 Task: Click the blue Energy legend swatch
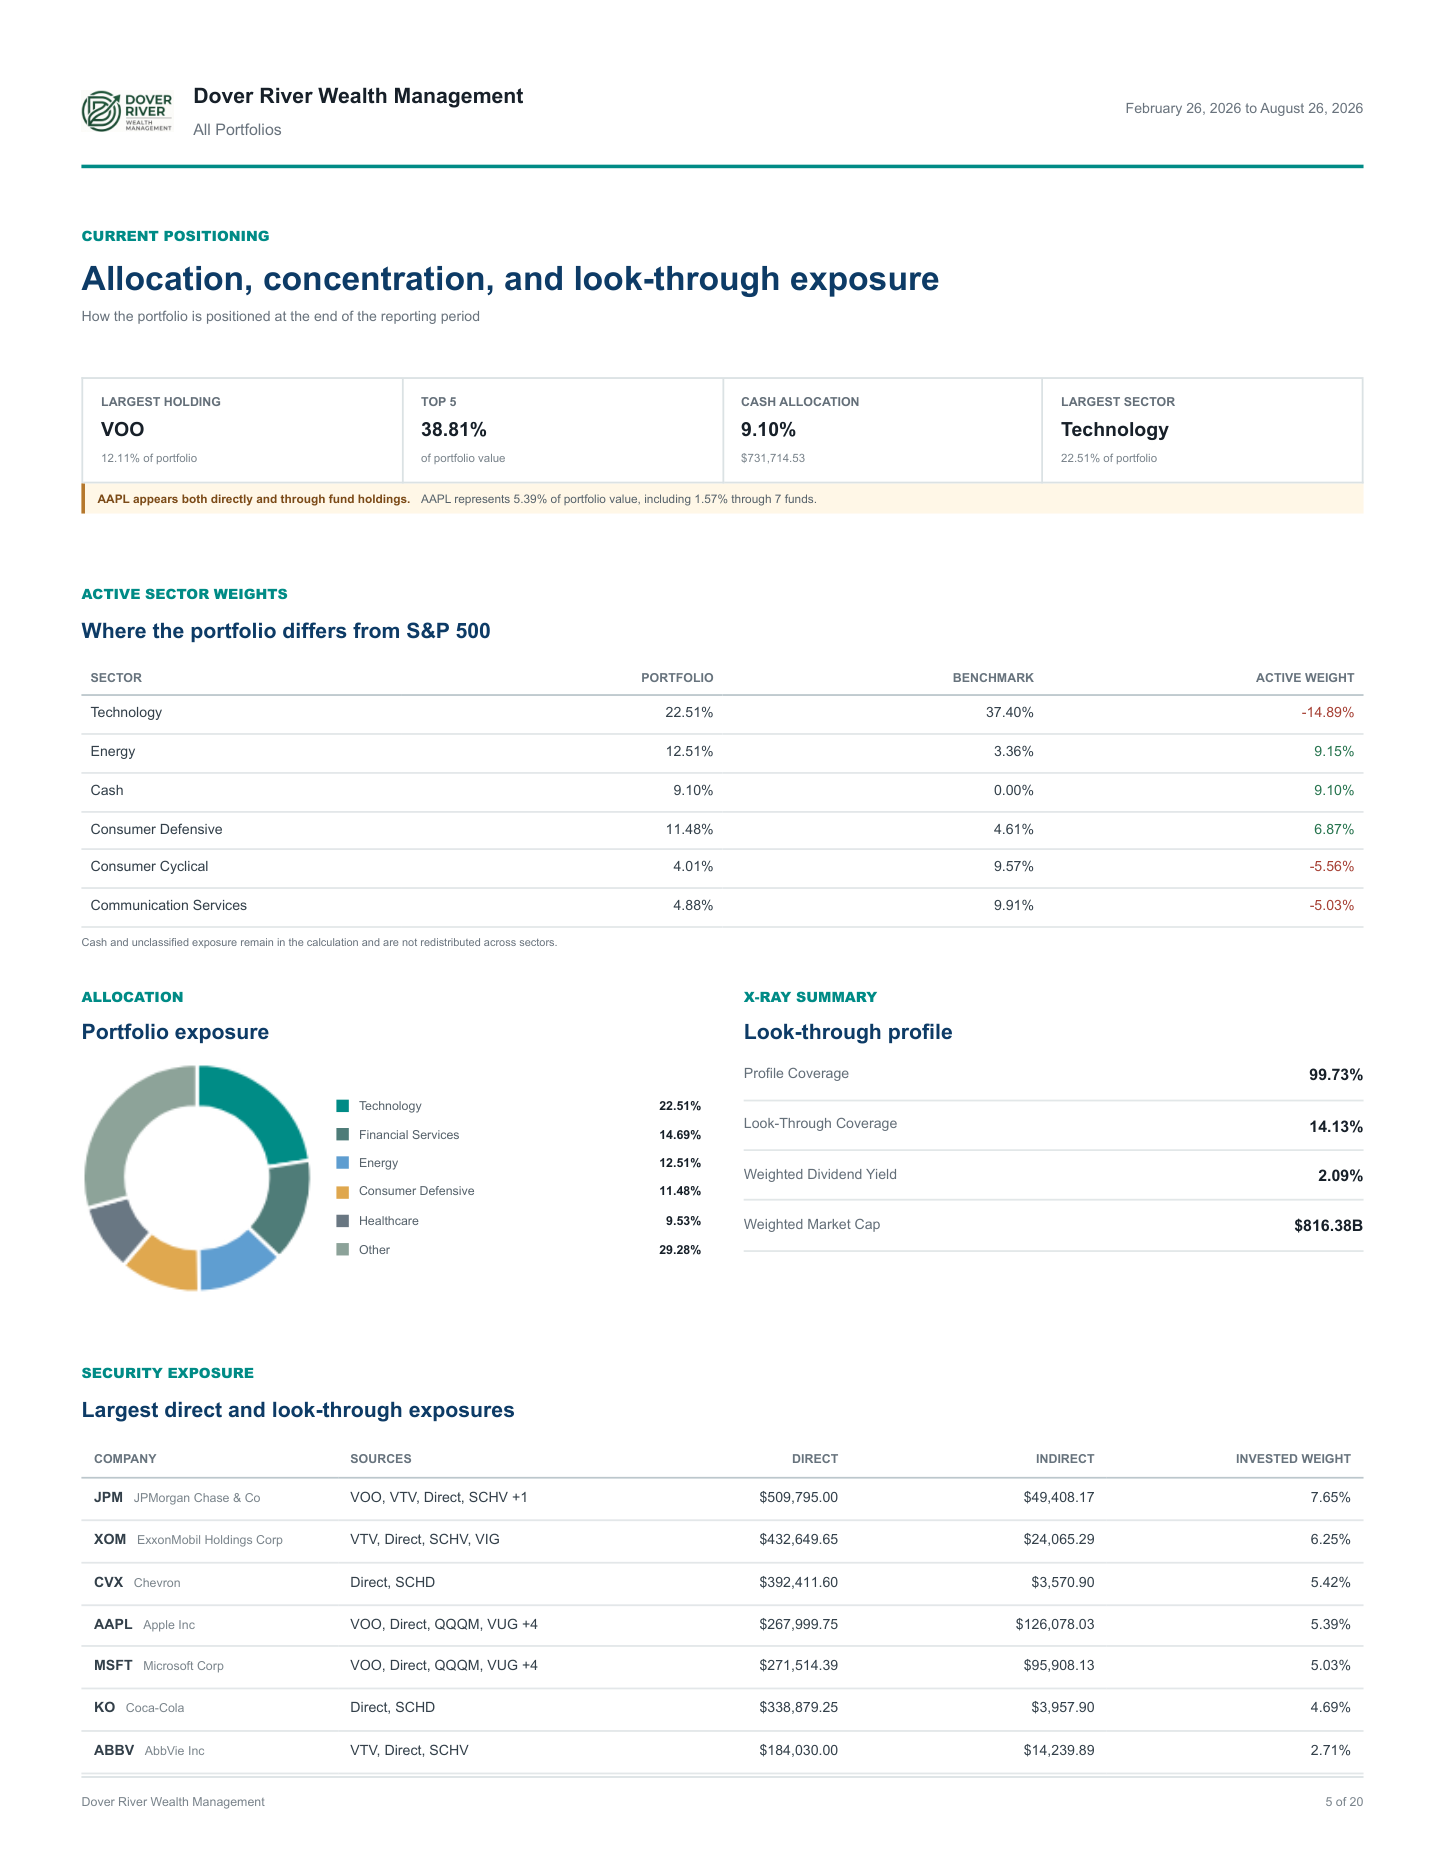tap(343, 1163)
